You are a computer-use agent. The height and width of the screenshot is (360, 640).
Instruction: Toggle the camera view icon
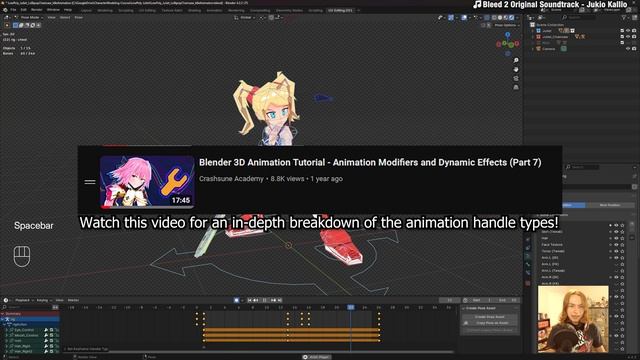click(516, 78)
